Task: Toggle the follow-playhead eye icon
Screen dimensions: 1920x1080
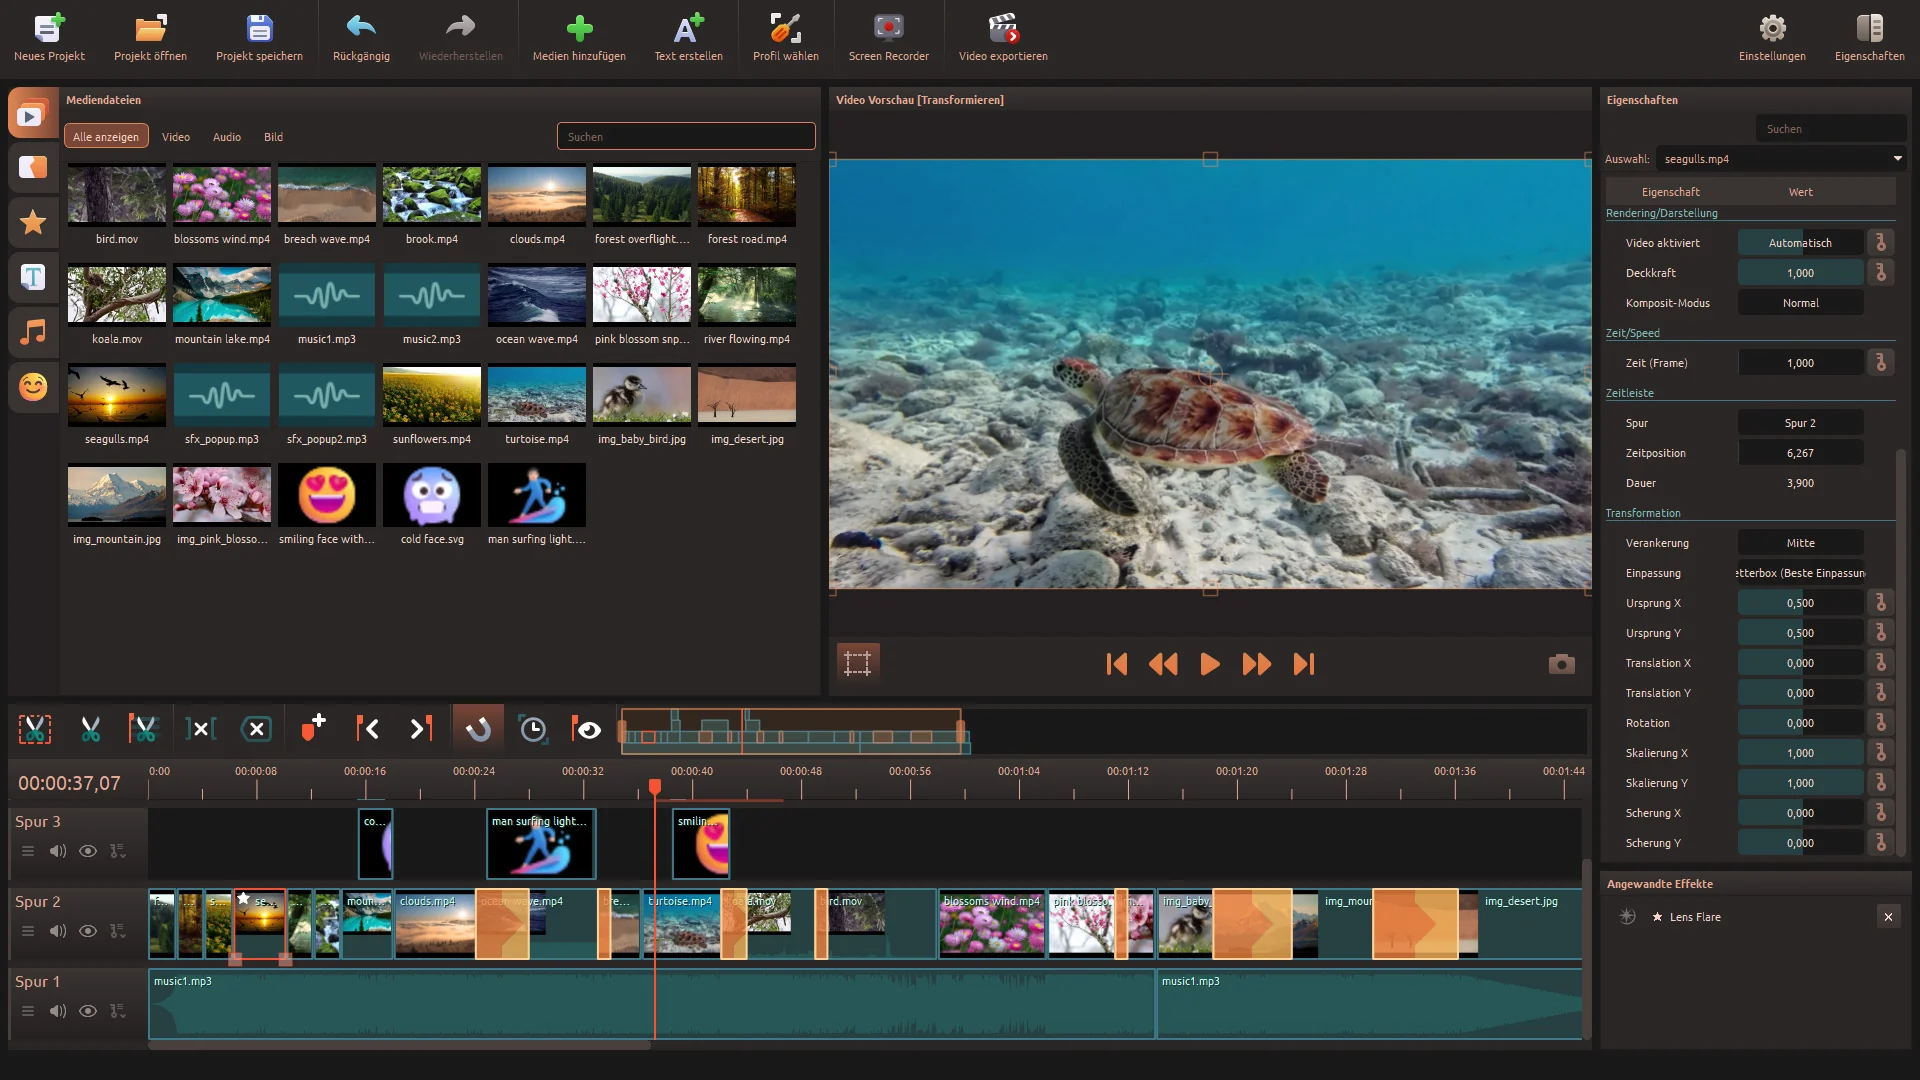Action: [587, 729]
